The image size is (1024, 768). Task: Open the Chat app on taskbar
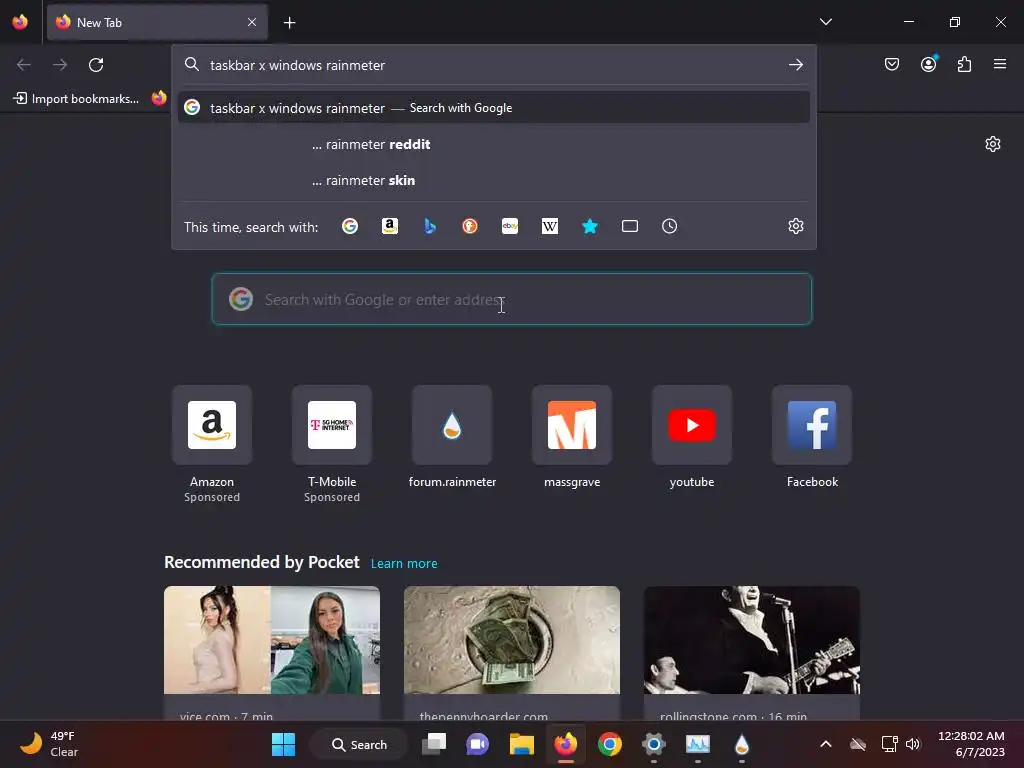pos(477,744)
